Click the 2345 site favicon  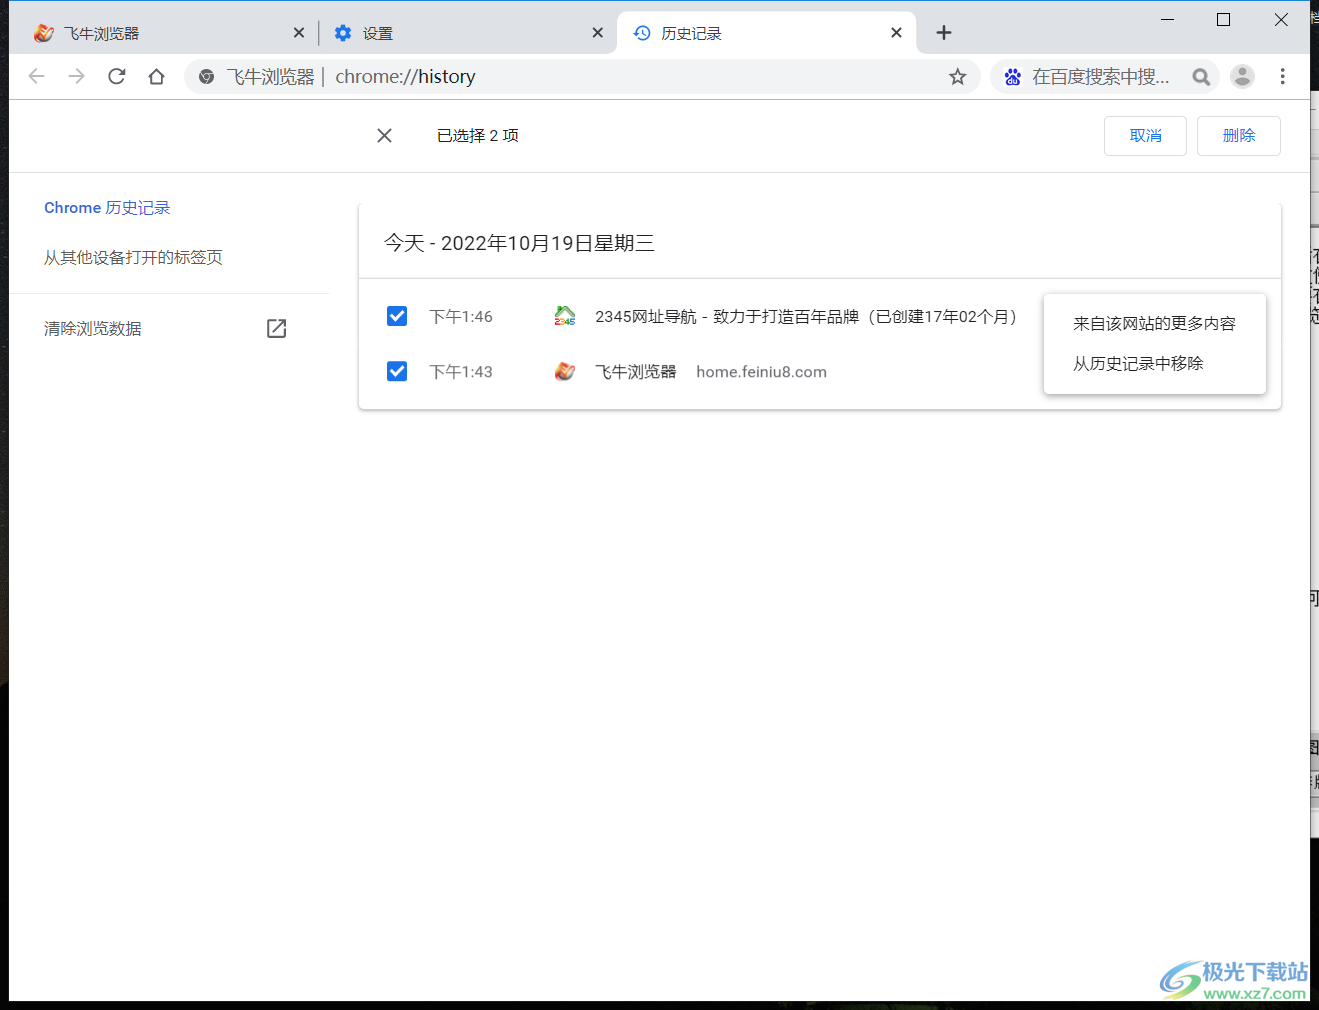[x=565, y=316]
